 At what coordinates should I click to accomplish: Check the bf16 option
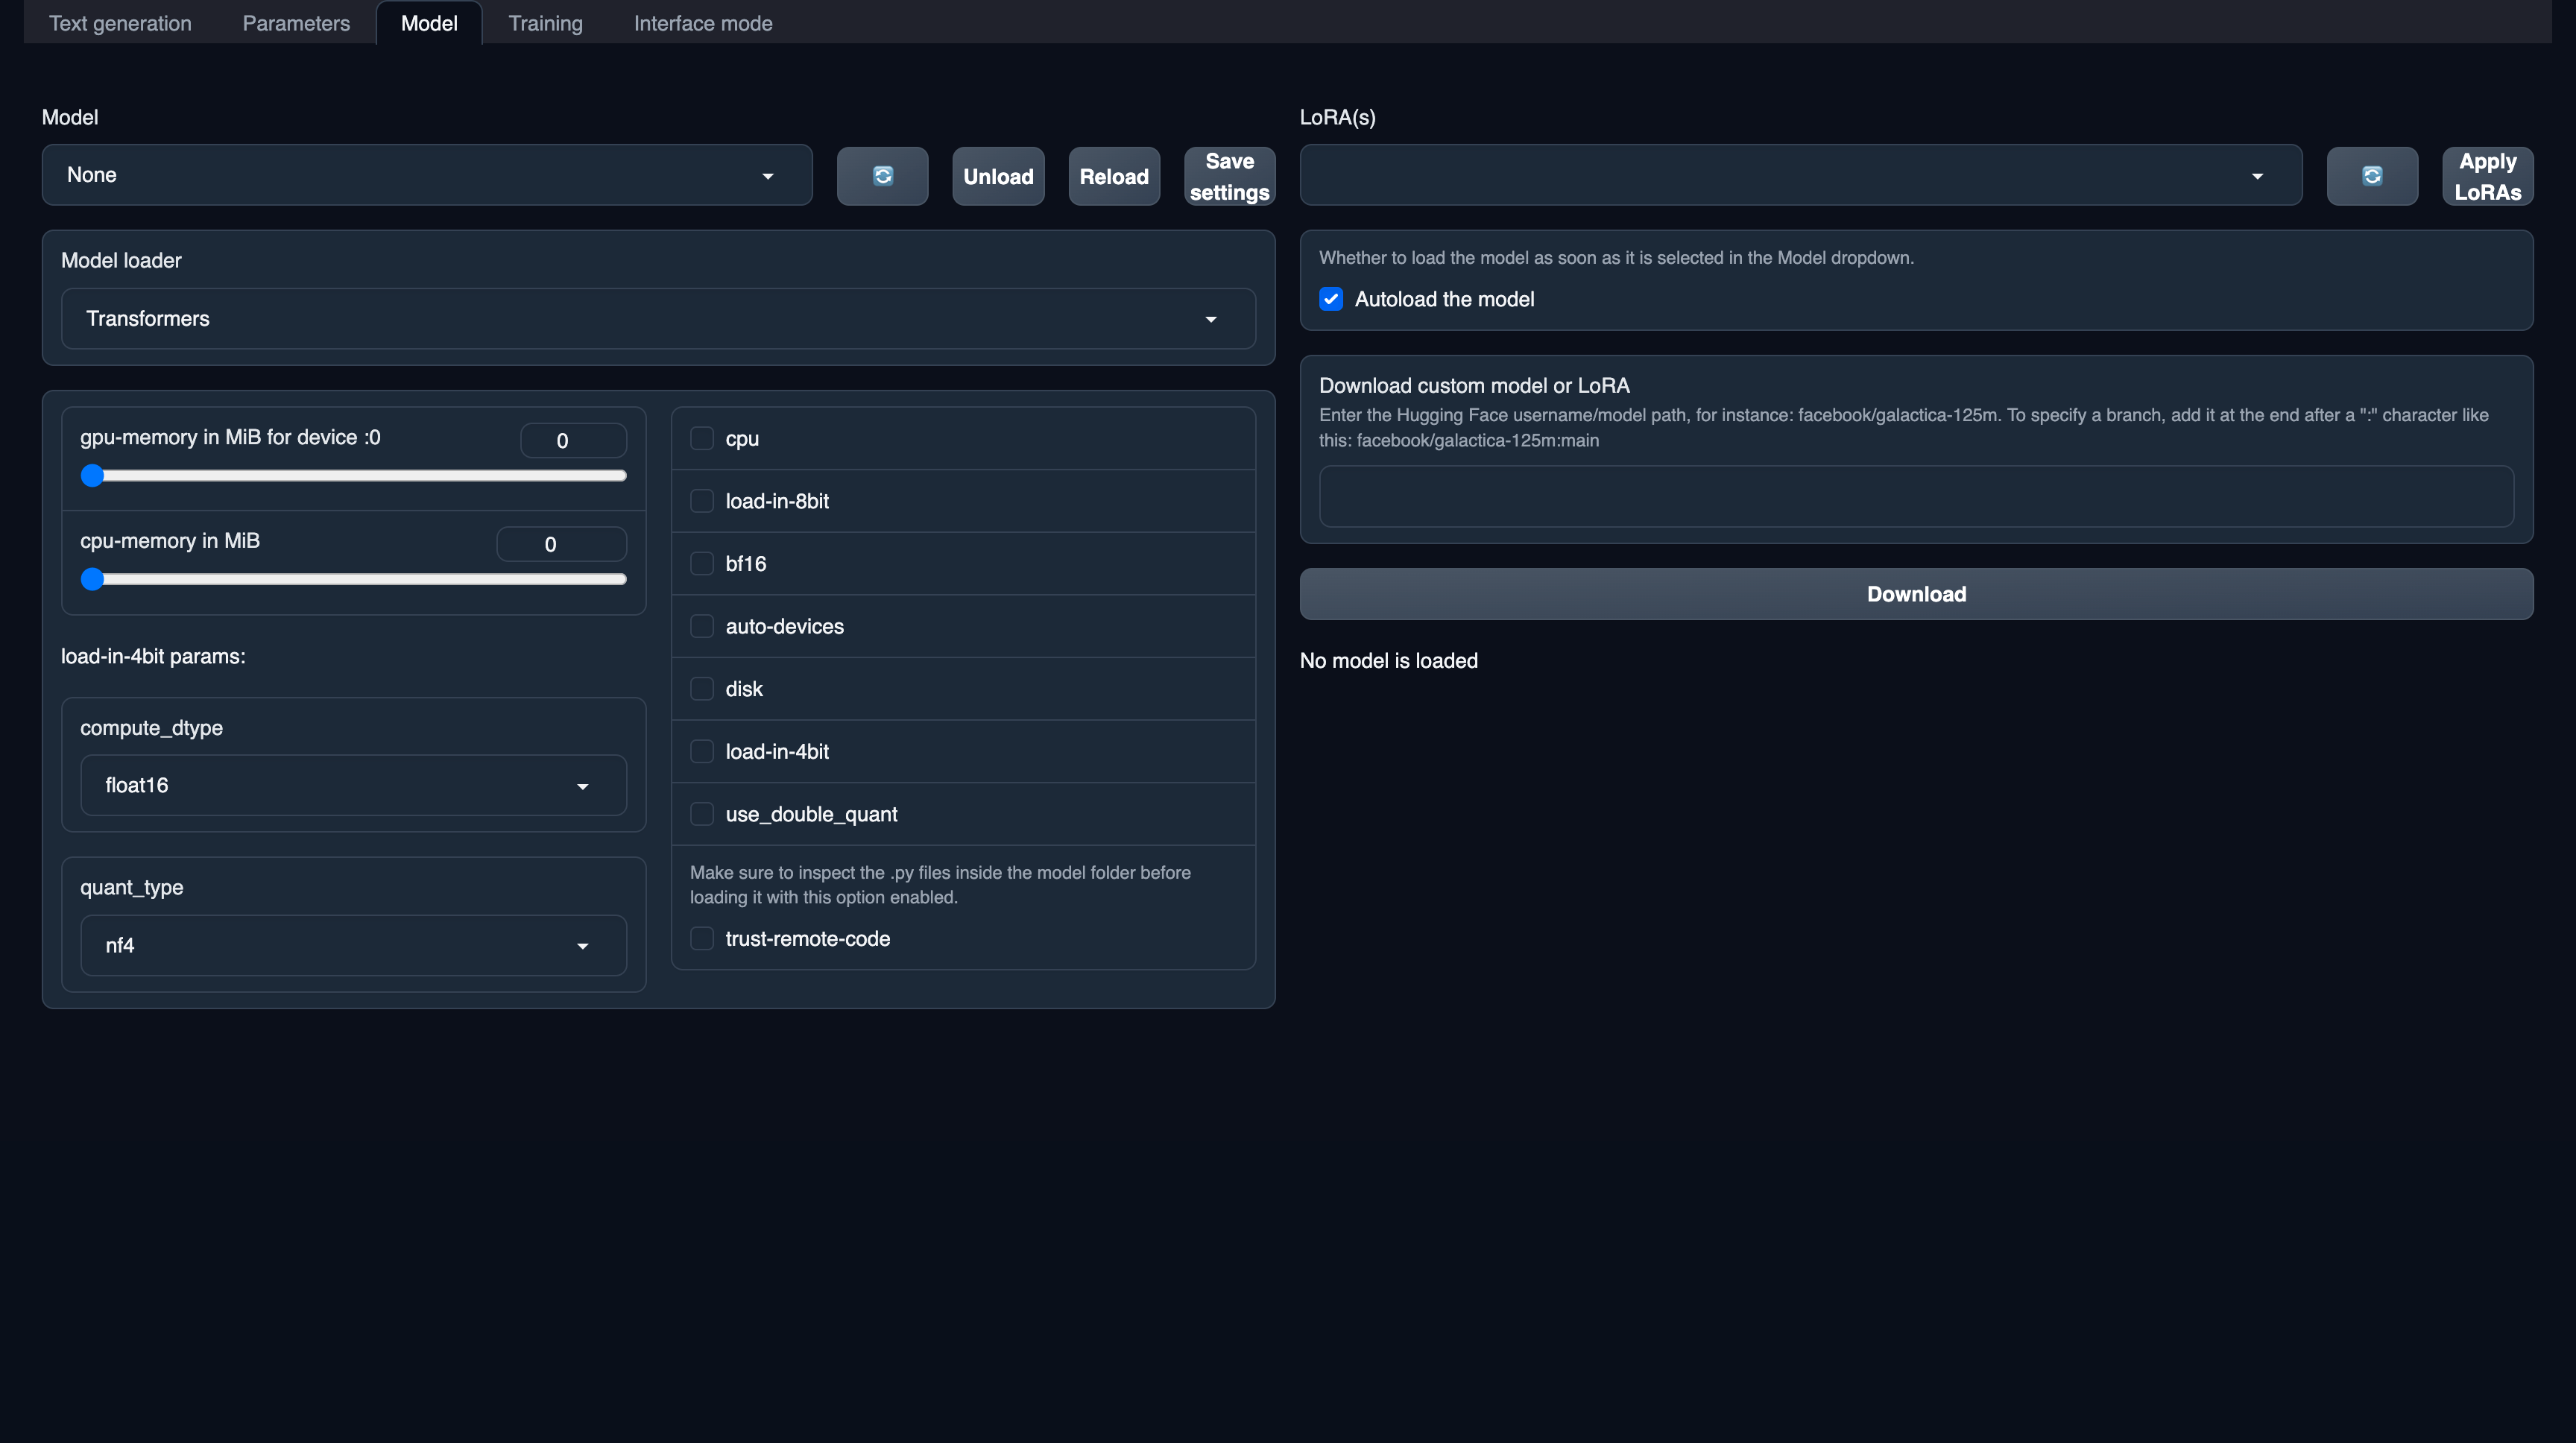[702, 563]
